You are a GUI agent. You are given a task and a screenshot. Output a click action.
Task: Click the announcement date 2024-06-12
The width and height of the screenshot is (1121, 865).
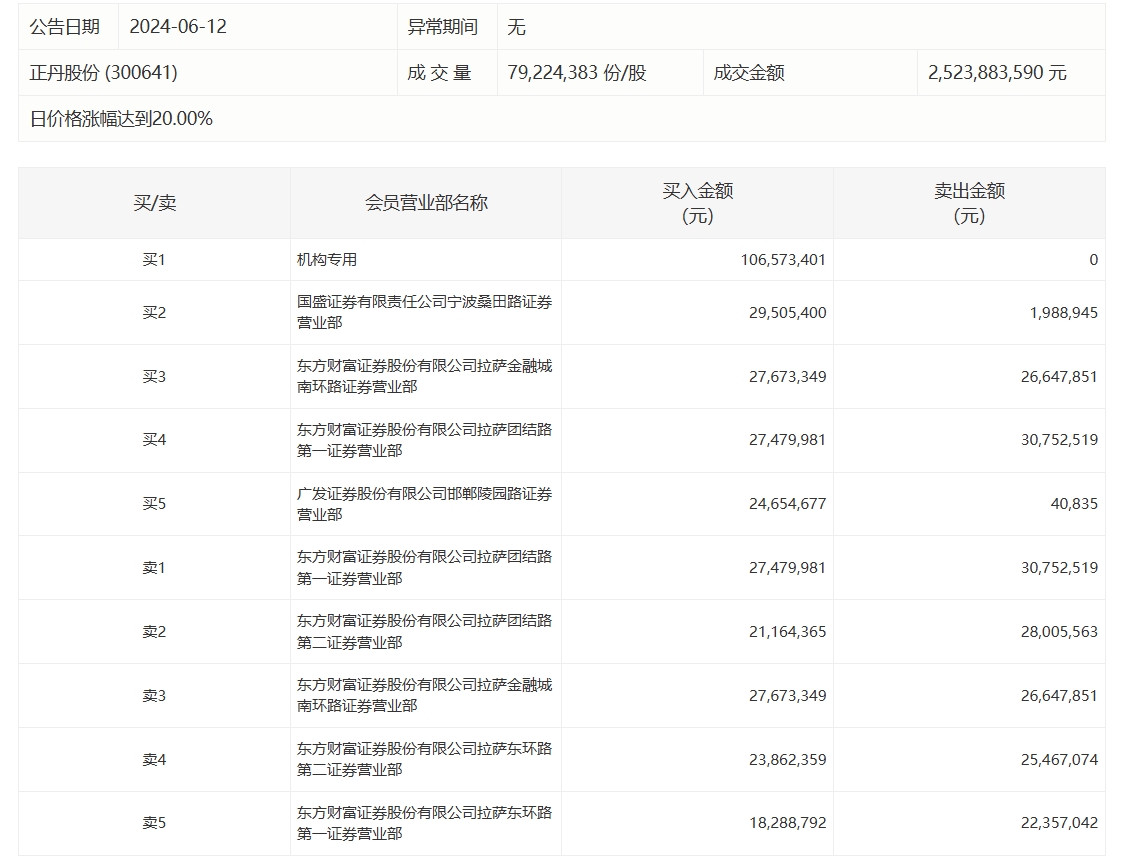point(178,27)
